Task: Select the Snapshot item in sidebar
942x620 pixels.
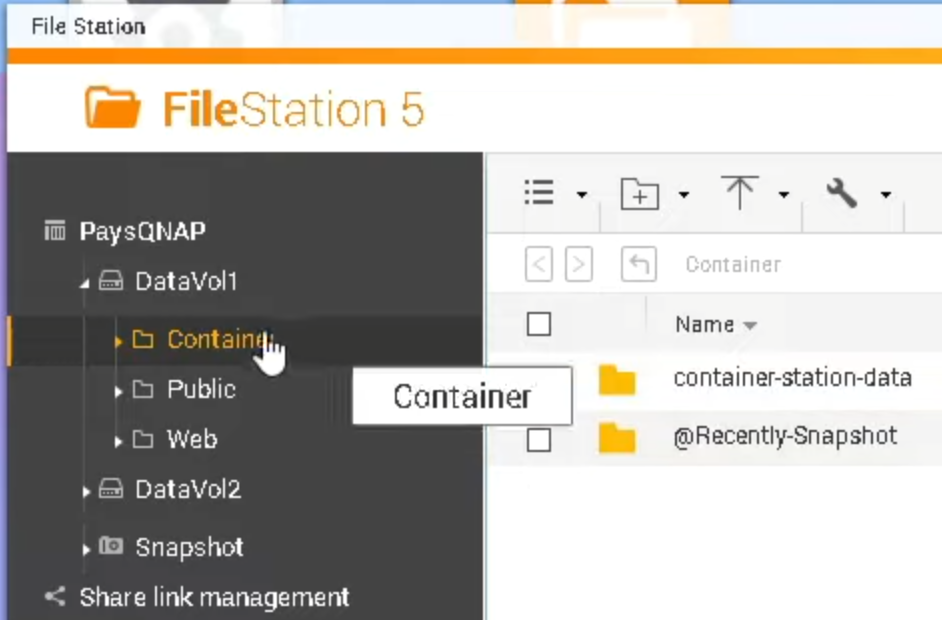Action: click(189, 547)
